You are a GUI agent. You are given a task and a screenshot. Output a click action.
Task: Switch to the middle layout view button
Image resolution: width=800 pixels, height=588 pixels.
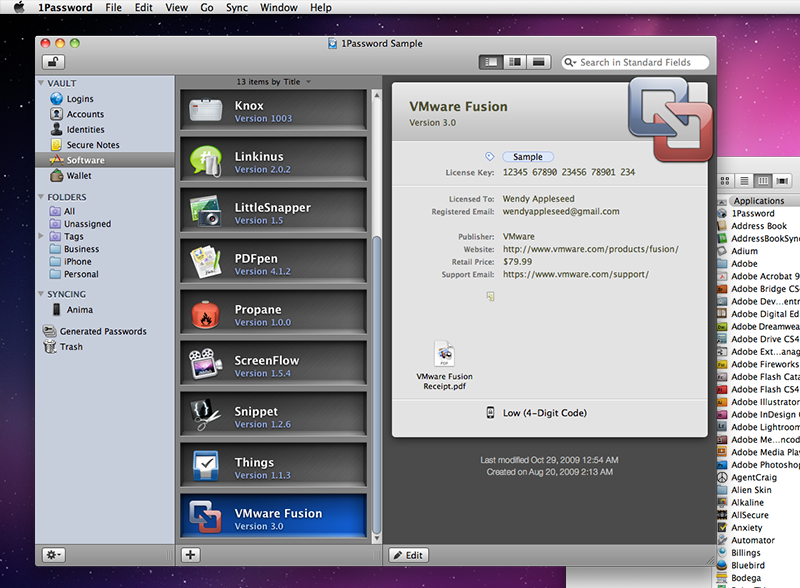[515, 62]
